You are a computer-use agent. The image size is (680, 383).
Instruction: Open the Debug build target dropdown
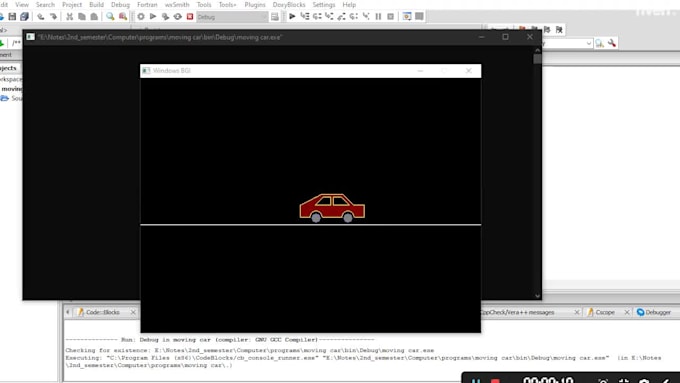click(x=232, y=17)
